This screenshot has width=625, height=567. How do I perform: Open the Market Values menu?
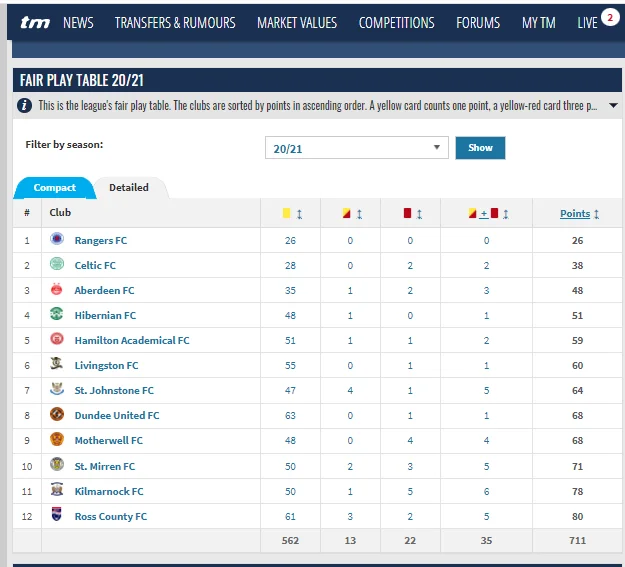297,22
